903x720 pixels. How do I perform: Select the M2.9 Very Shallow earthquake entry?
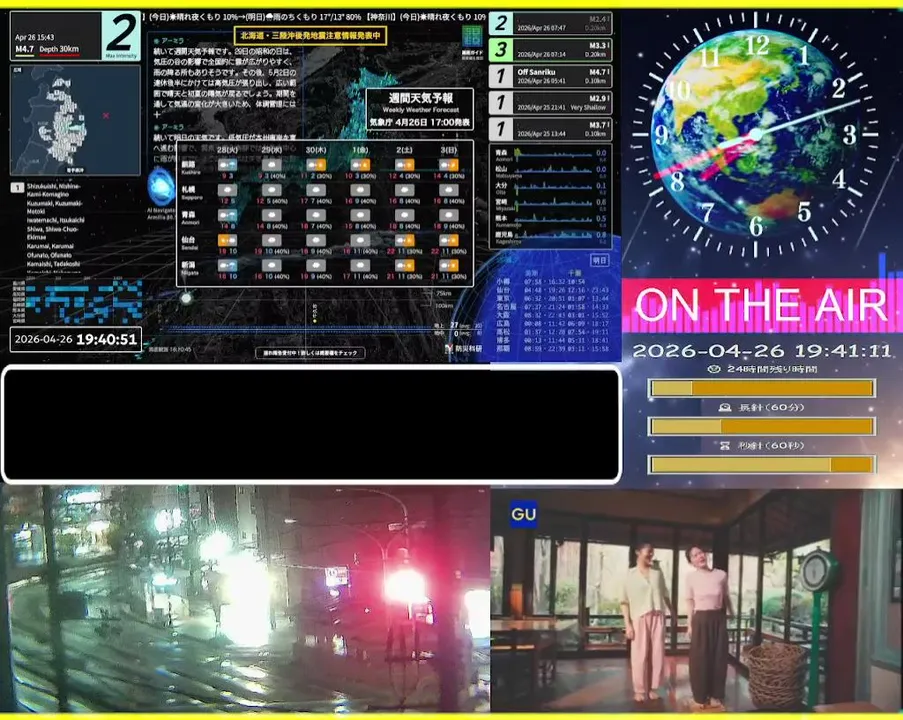click(x=550, y=103)
